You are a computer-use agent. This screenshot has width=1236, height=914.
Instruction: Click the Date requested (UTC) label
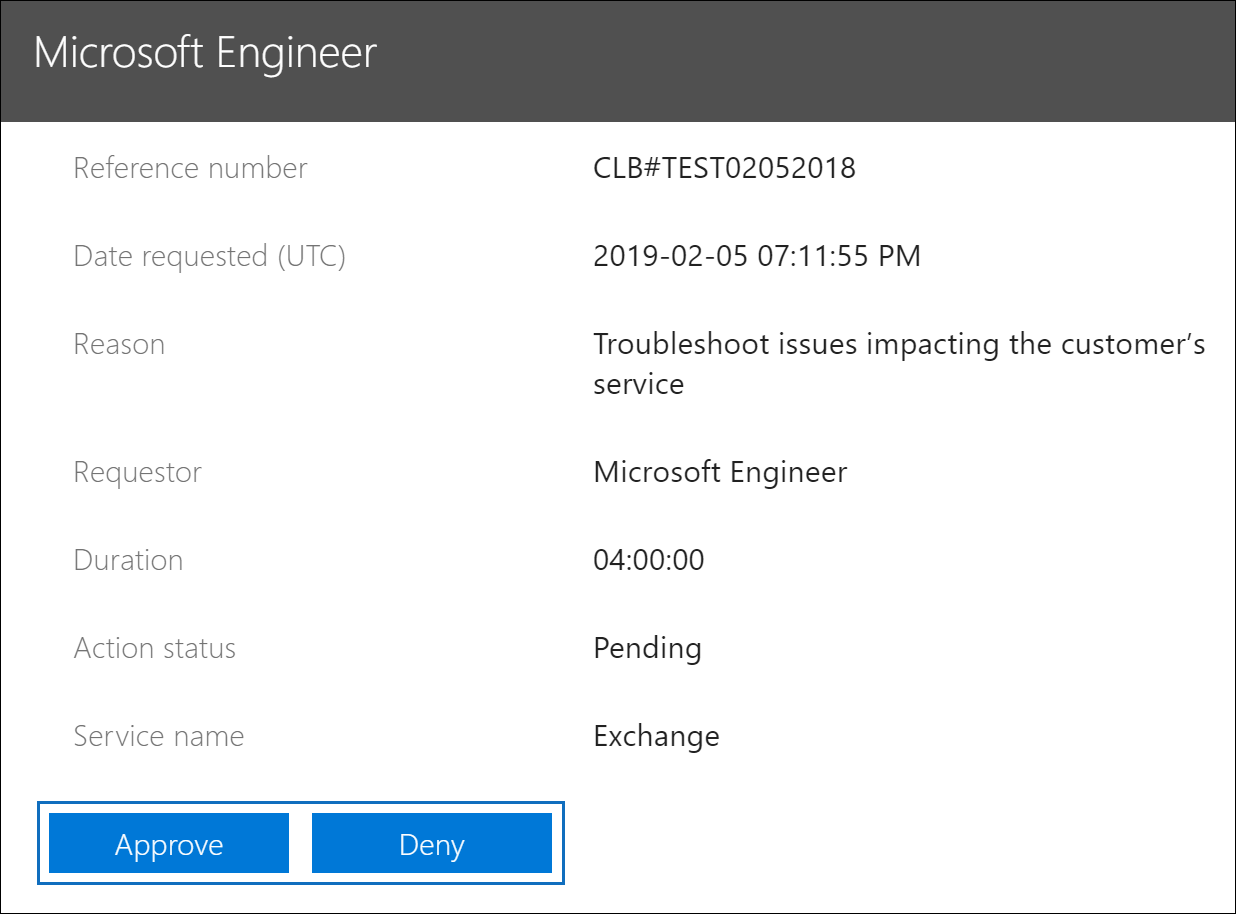click(x=209, y=256)
